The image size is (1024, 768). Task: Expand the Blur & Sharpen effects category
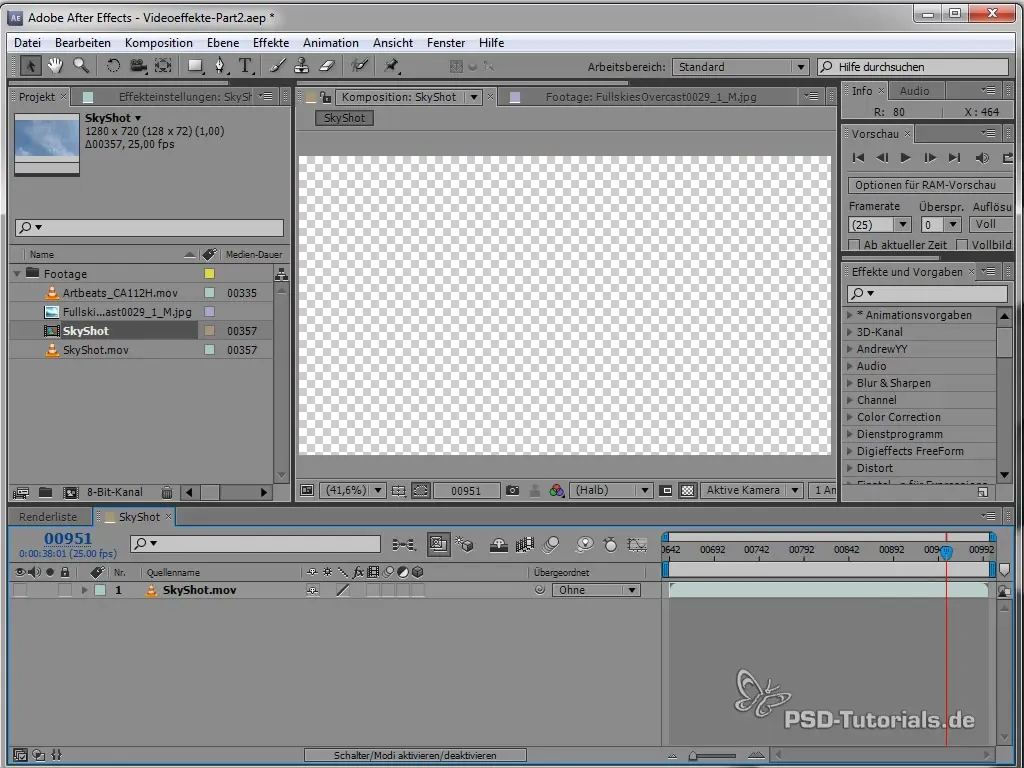coord(850,383)
